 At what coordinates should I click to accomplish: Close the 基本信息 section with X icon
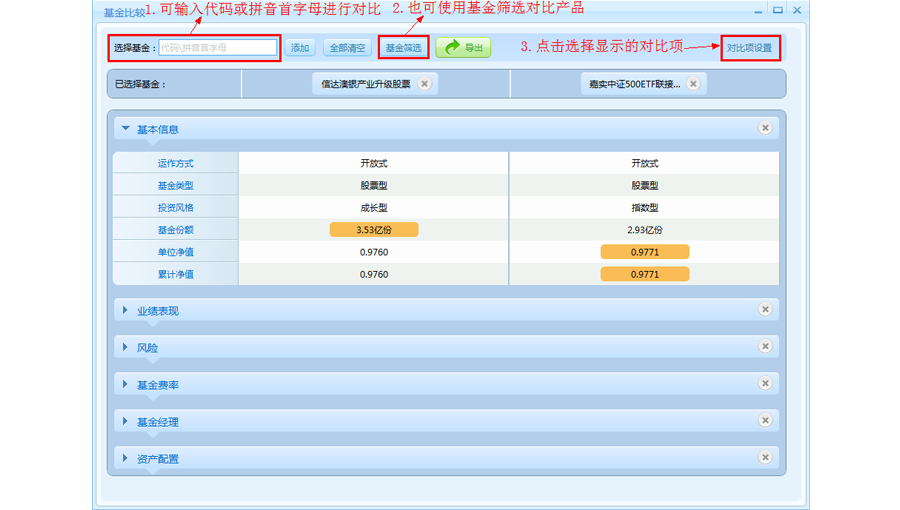pyautogui.click(x=765, y=128)
